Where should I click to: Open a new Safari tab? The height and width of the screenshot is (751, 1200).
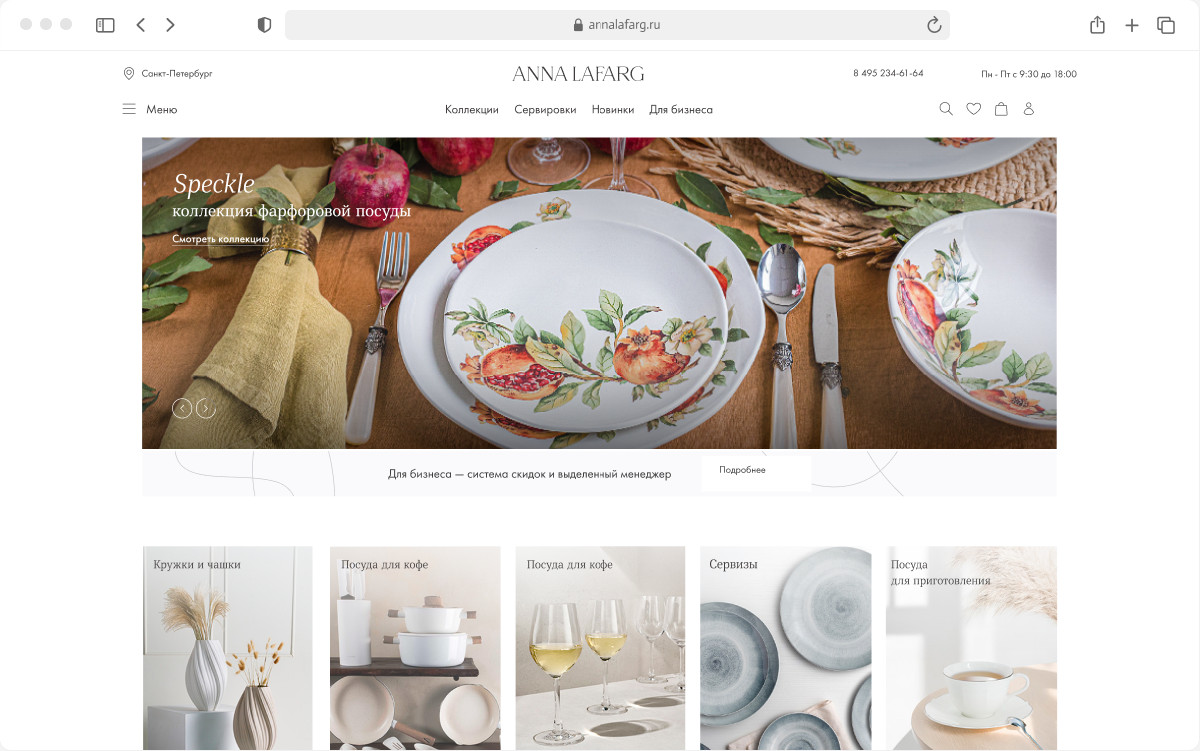pyautogui.click(x=1131, y=25)
